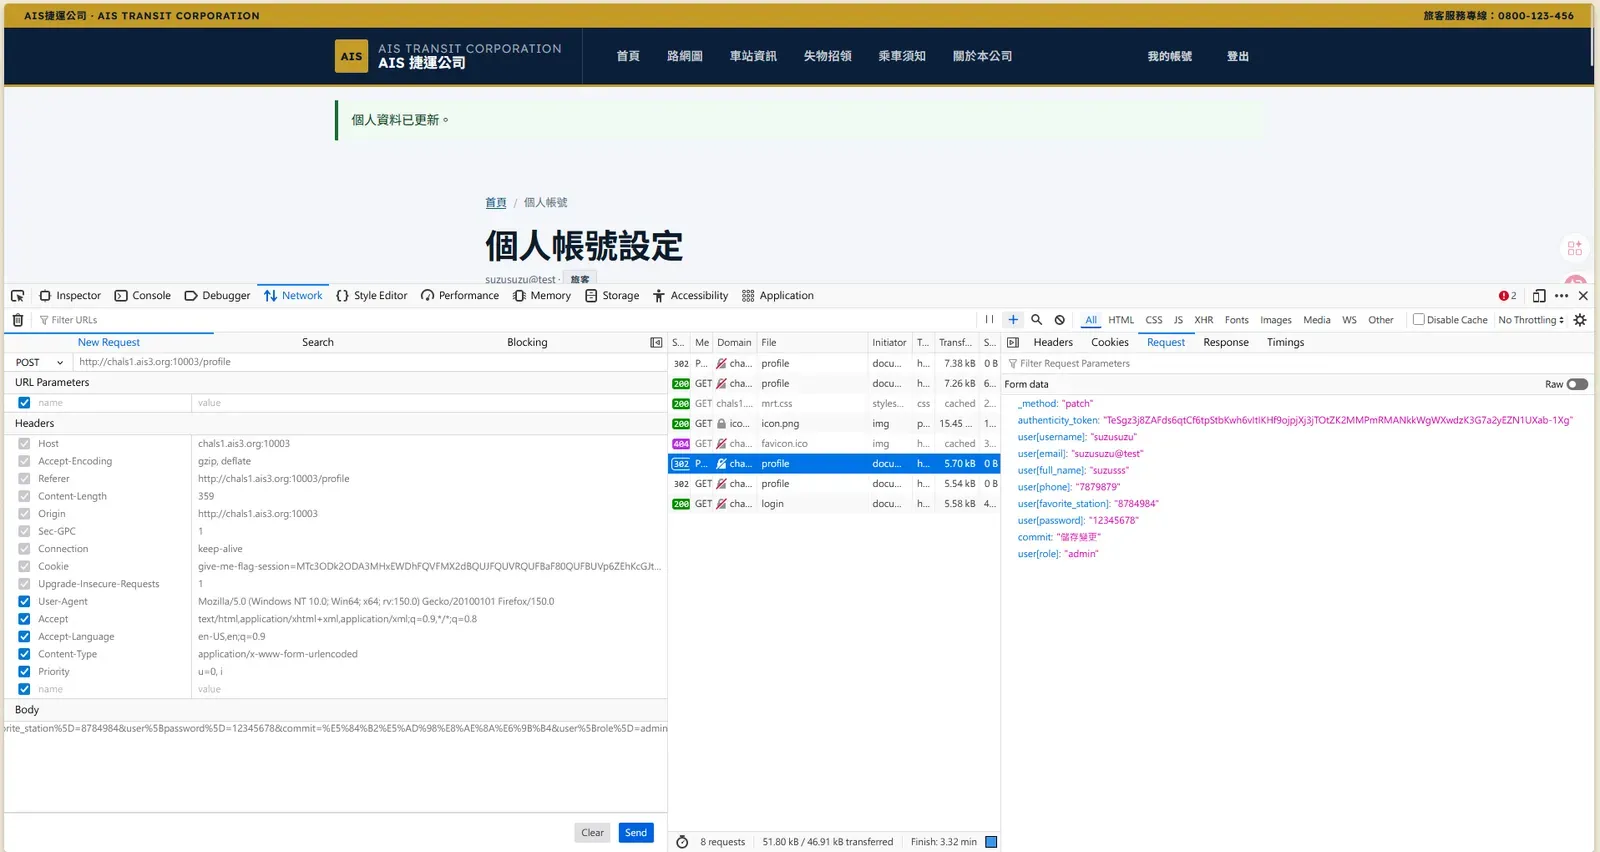Toggle responsive design mode icon
1600x852 pixels.
[1539, 296]
